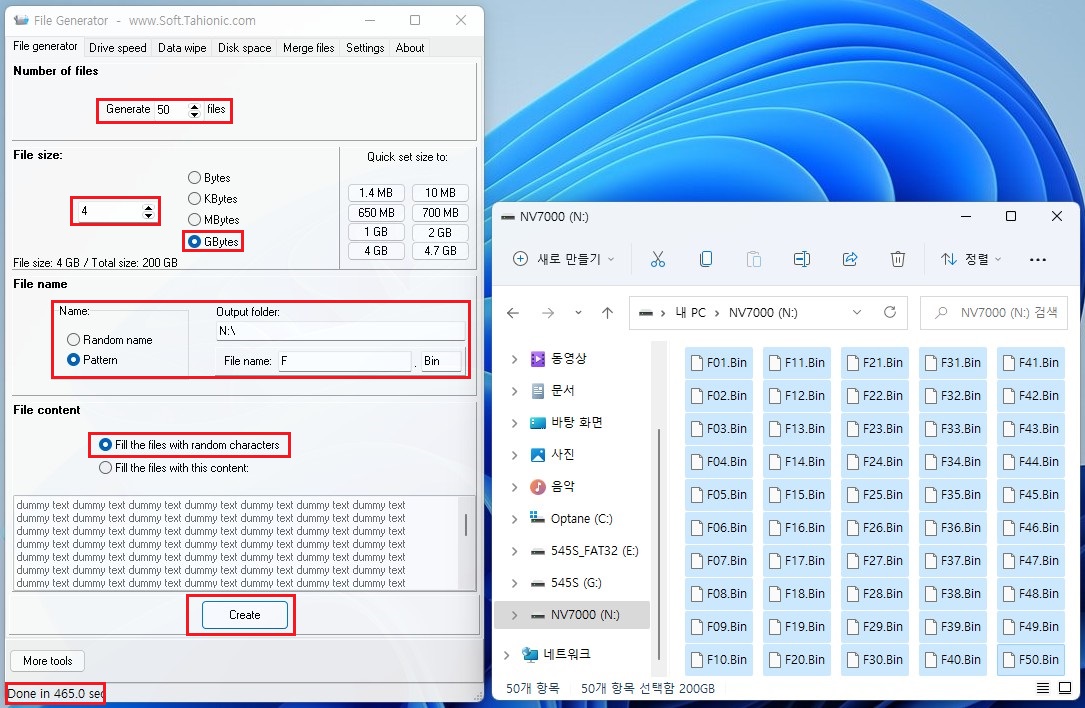
Task: Open address bar history dropdown
Action: [x=857, y=312]
